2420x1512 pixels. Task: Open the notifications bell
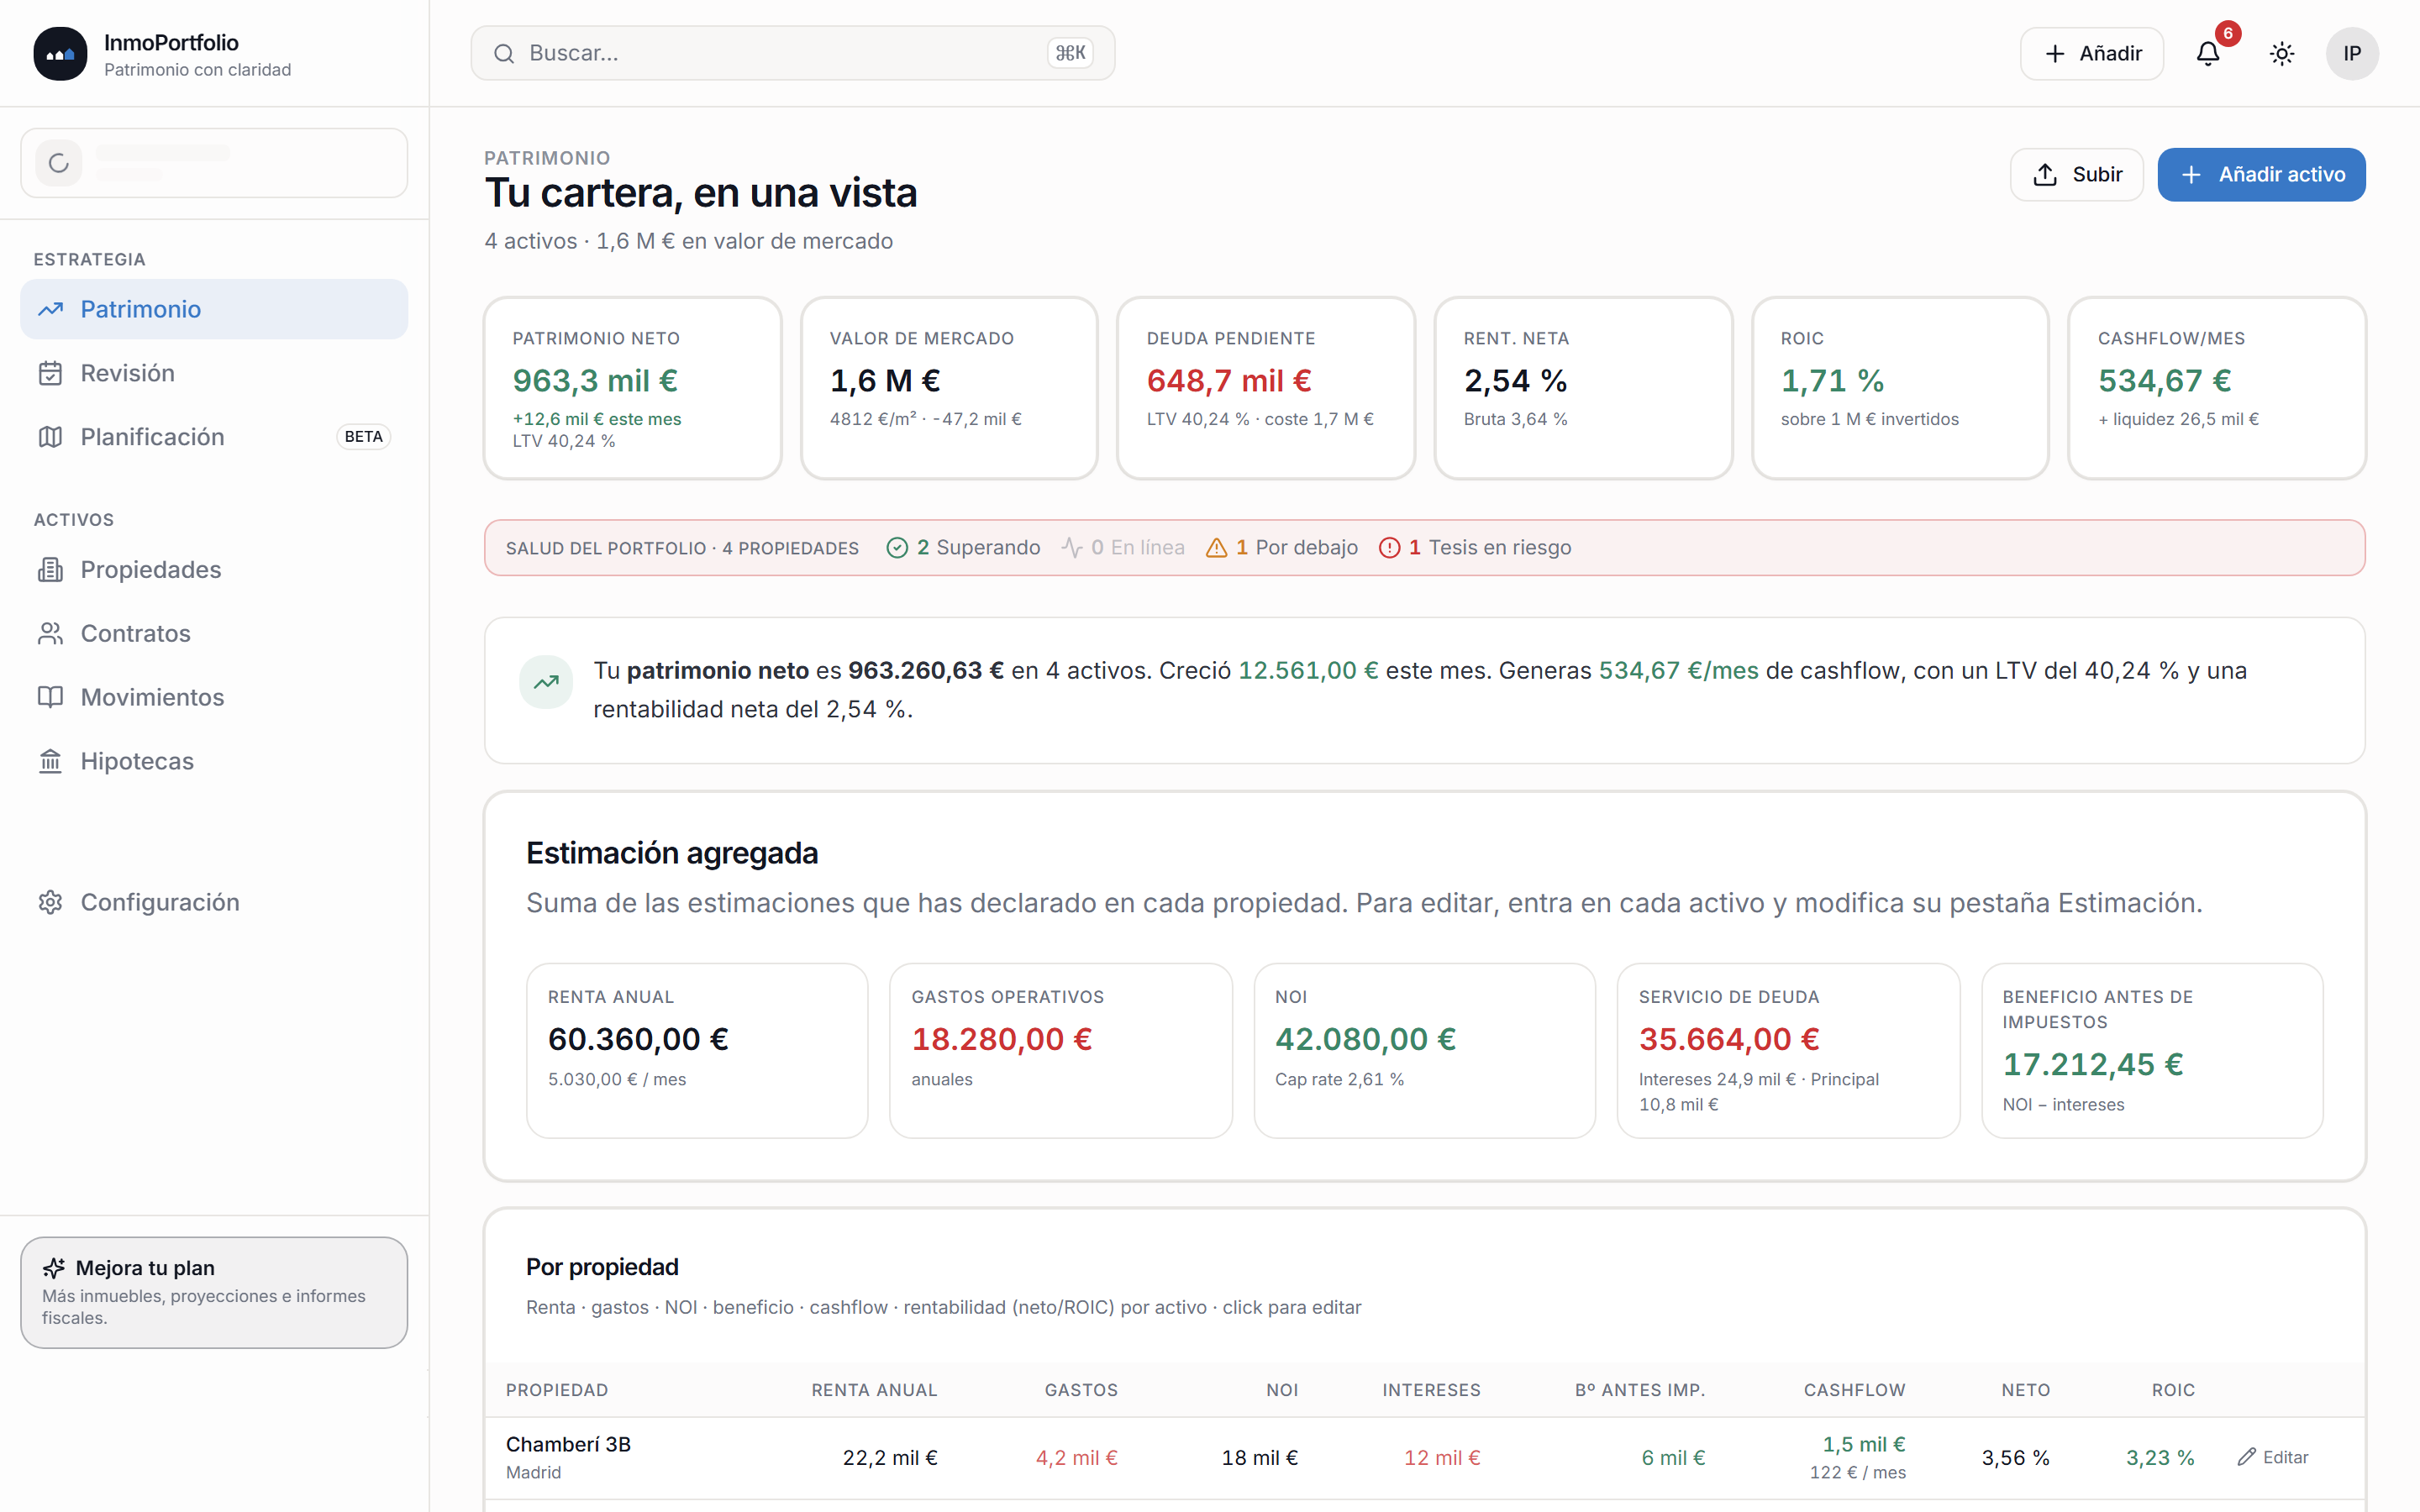[2208, 54]
